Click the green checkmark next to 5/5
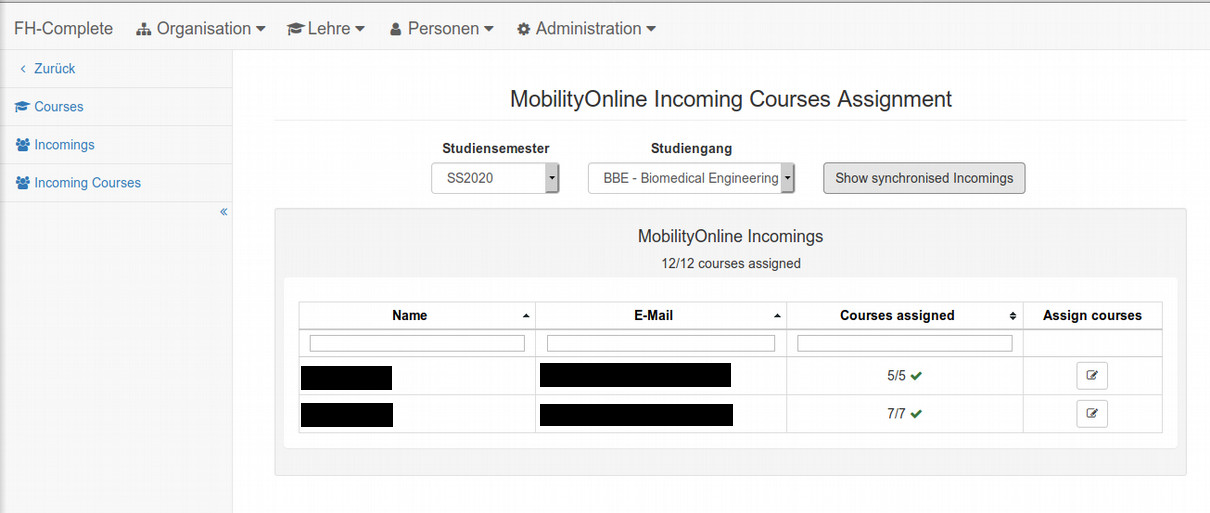This screenshot has width=1210, height=513. [x=916, y=376]
